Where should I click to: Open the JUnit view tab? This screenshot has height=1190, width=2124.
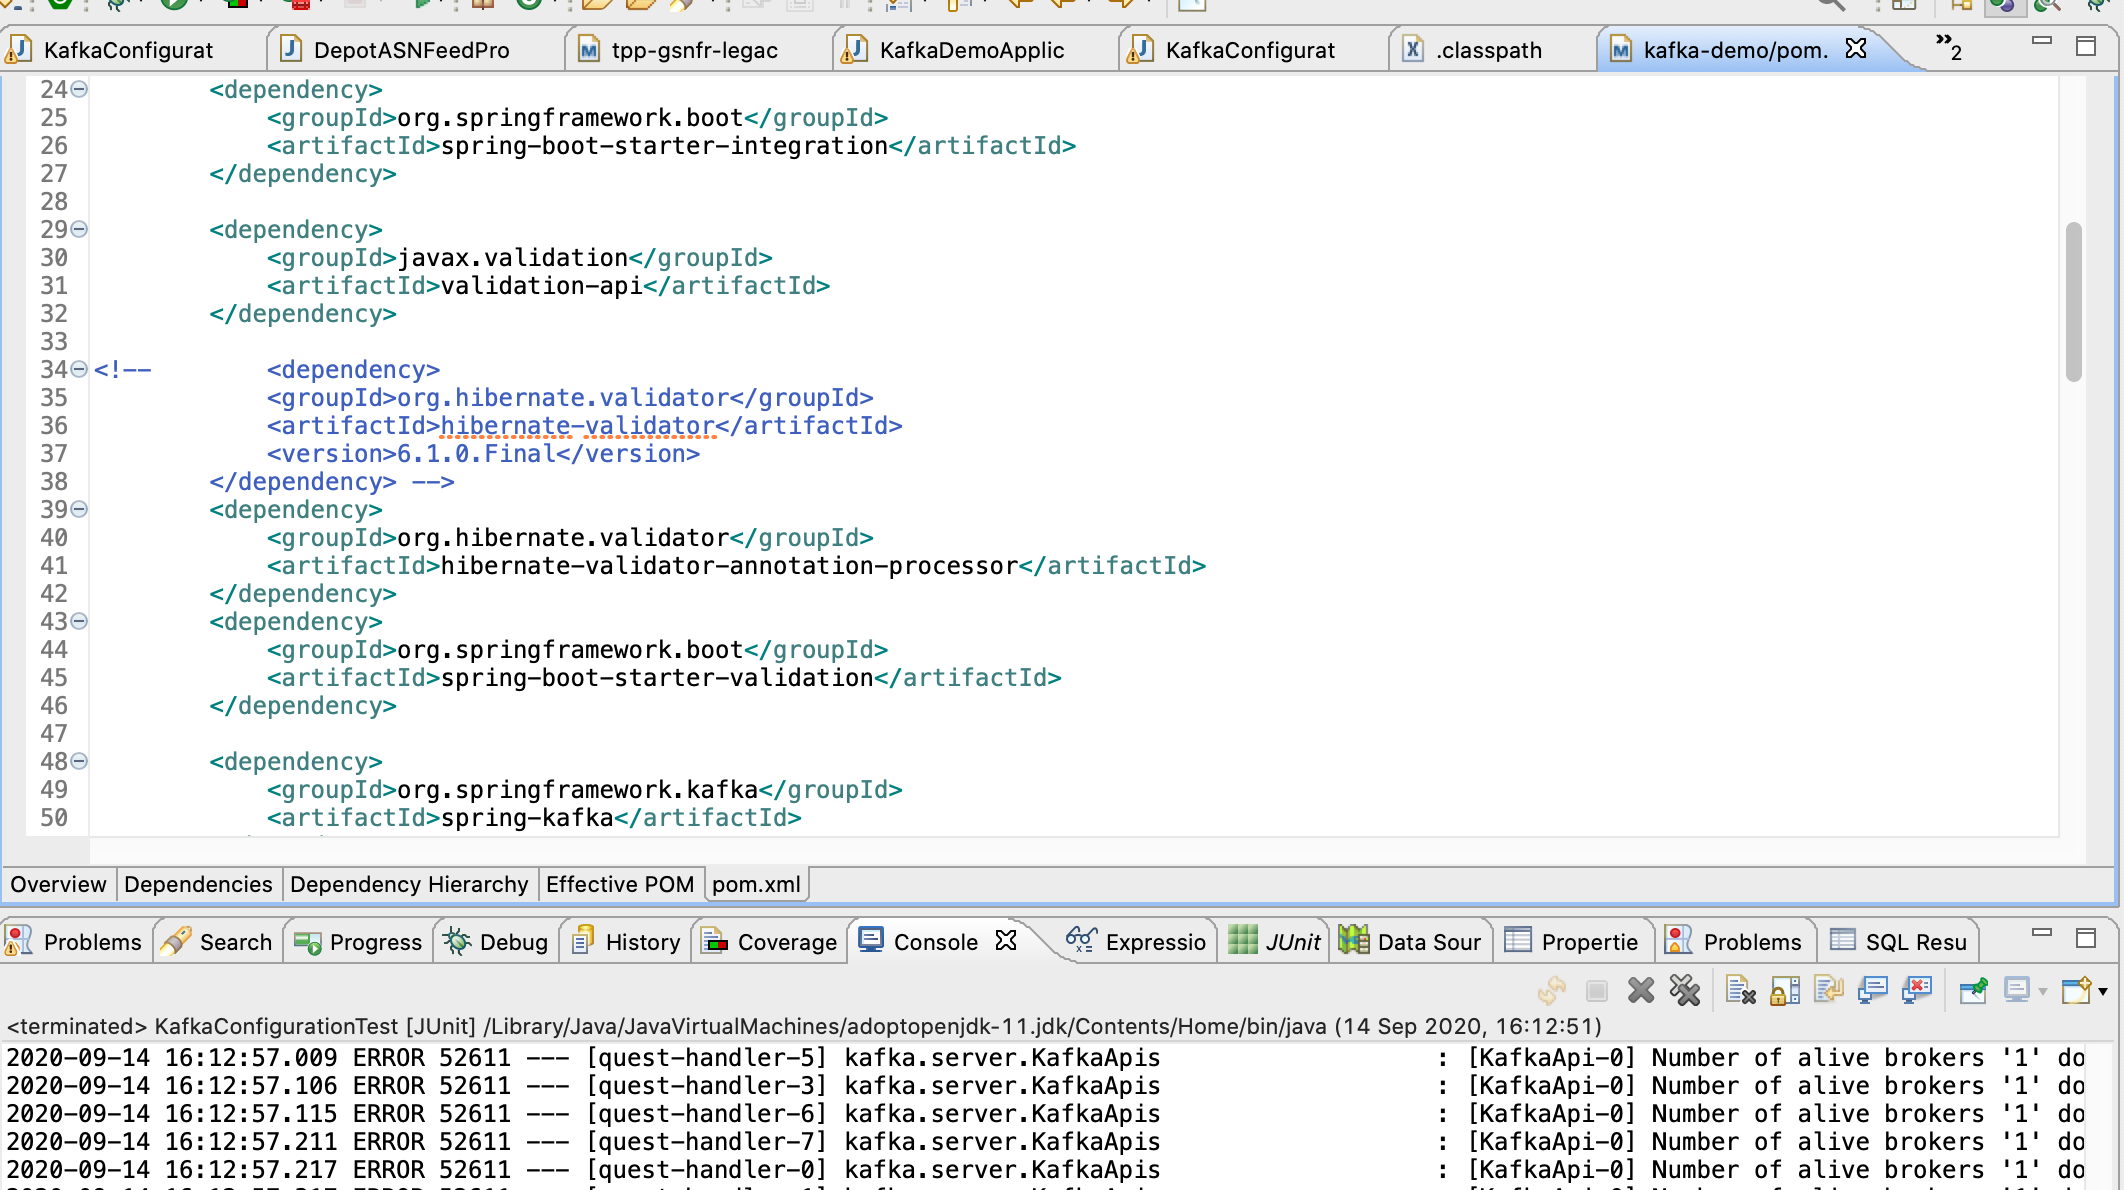coord(1275,942)
